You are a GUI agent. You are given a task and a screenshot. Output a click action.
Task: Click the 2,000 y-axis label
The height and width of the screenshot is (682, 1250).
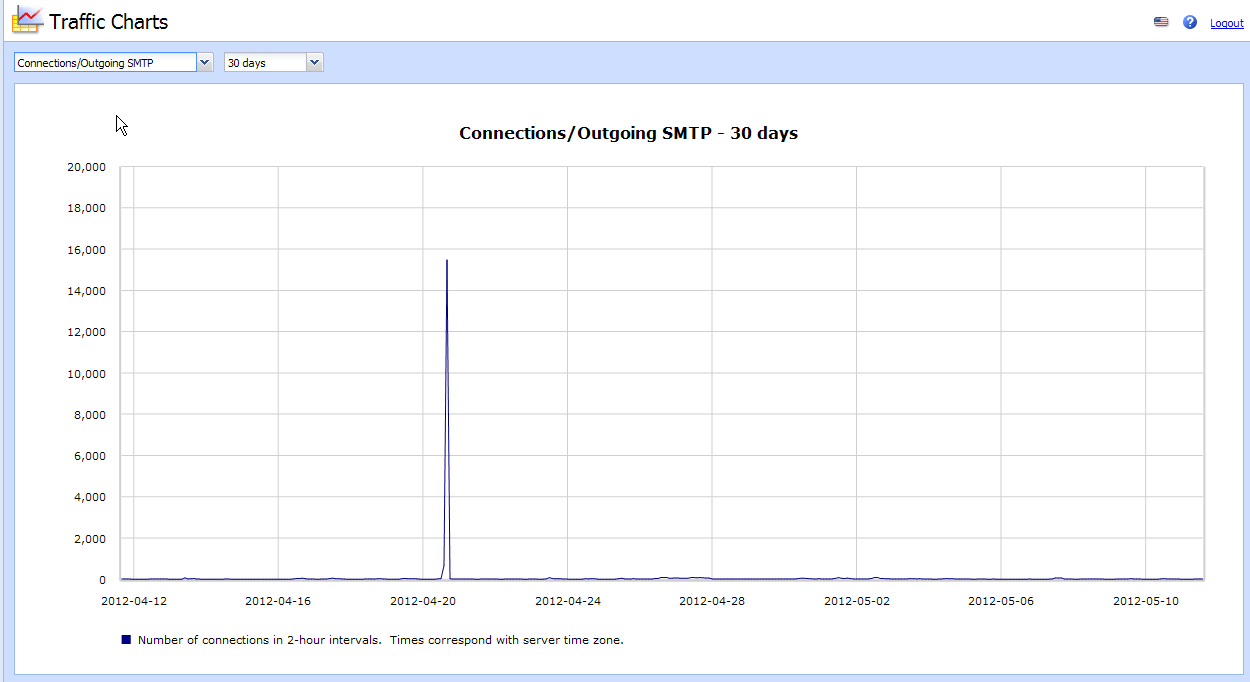point(89,539)
